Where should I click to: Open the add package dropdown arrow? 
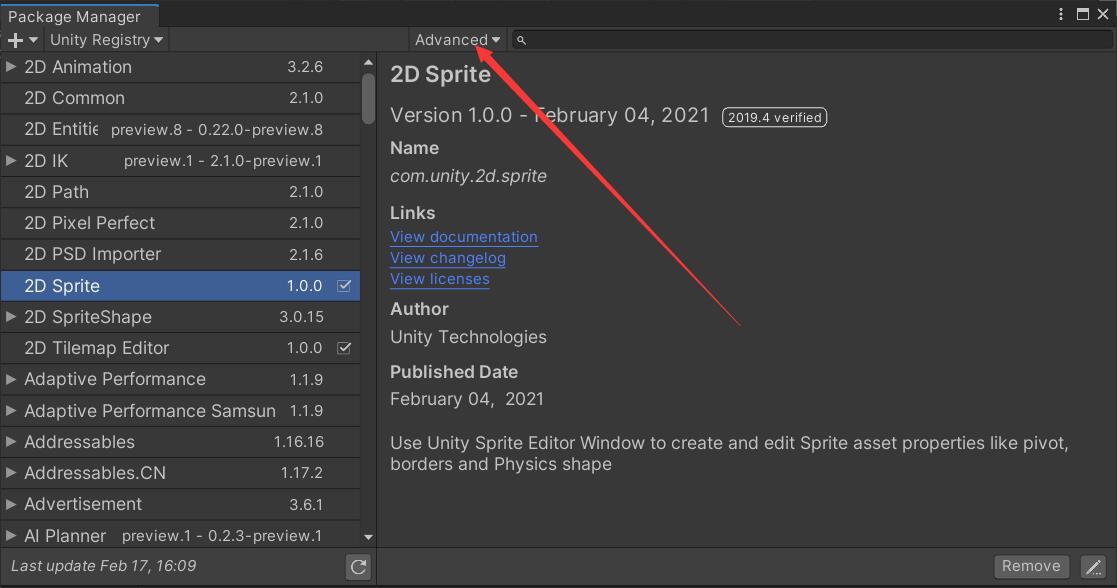[30, 40]
